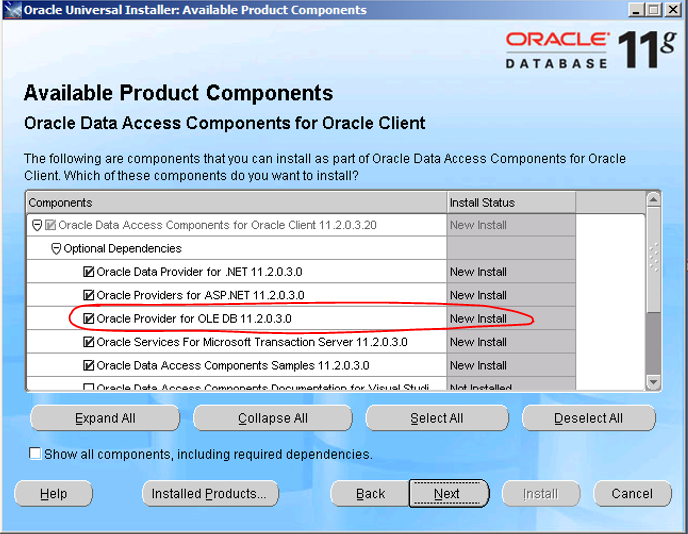Image resolution: width=688 pixels, height=534 pixels.
Task: Click the Select All button
Action: pyautogui.click(x=436, y=418)
